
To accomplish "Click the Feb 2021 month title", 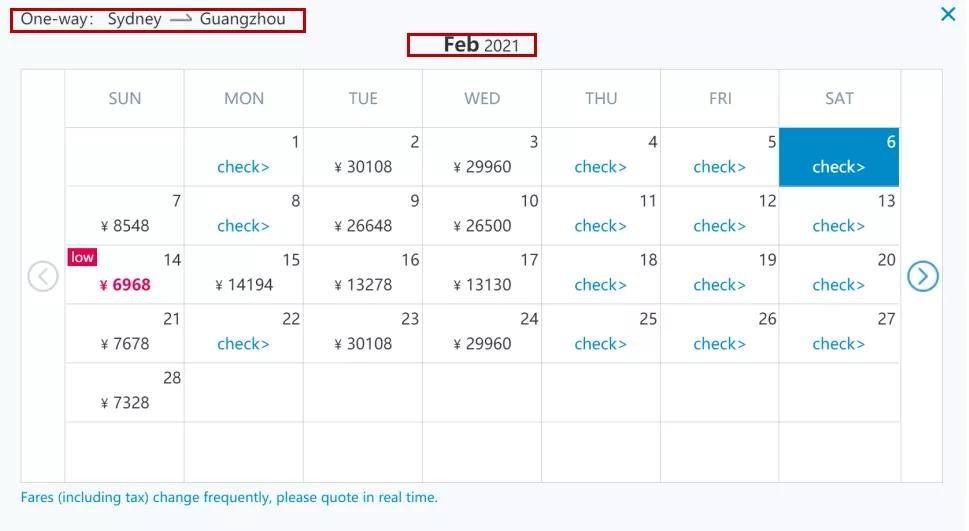I will (x=481, y=45).
